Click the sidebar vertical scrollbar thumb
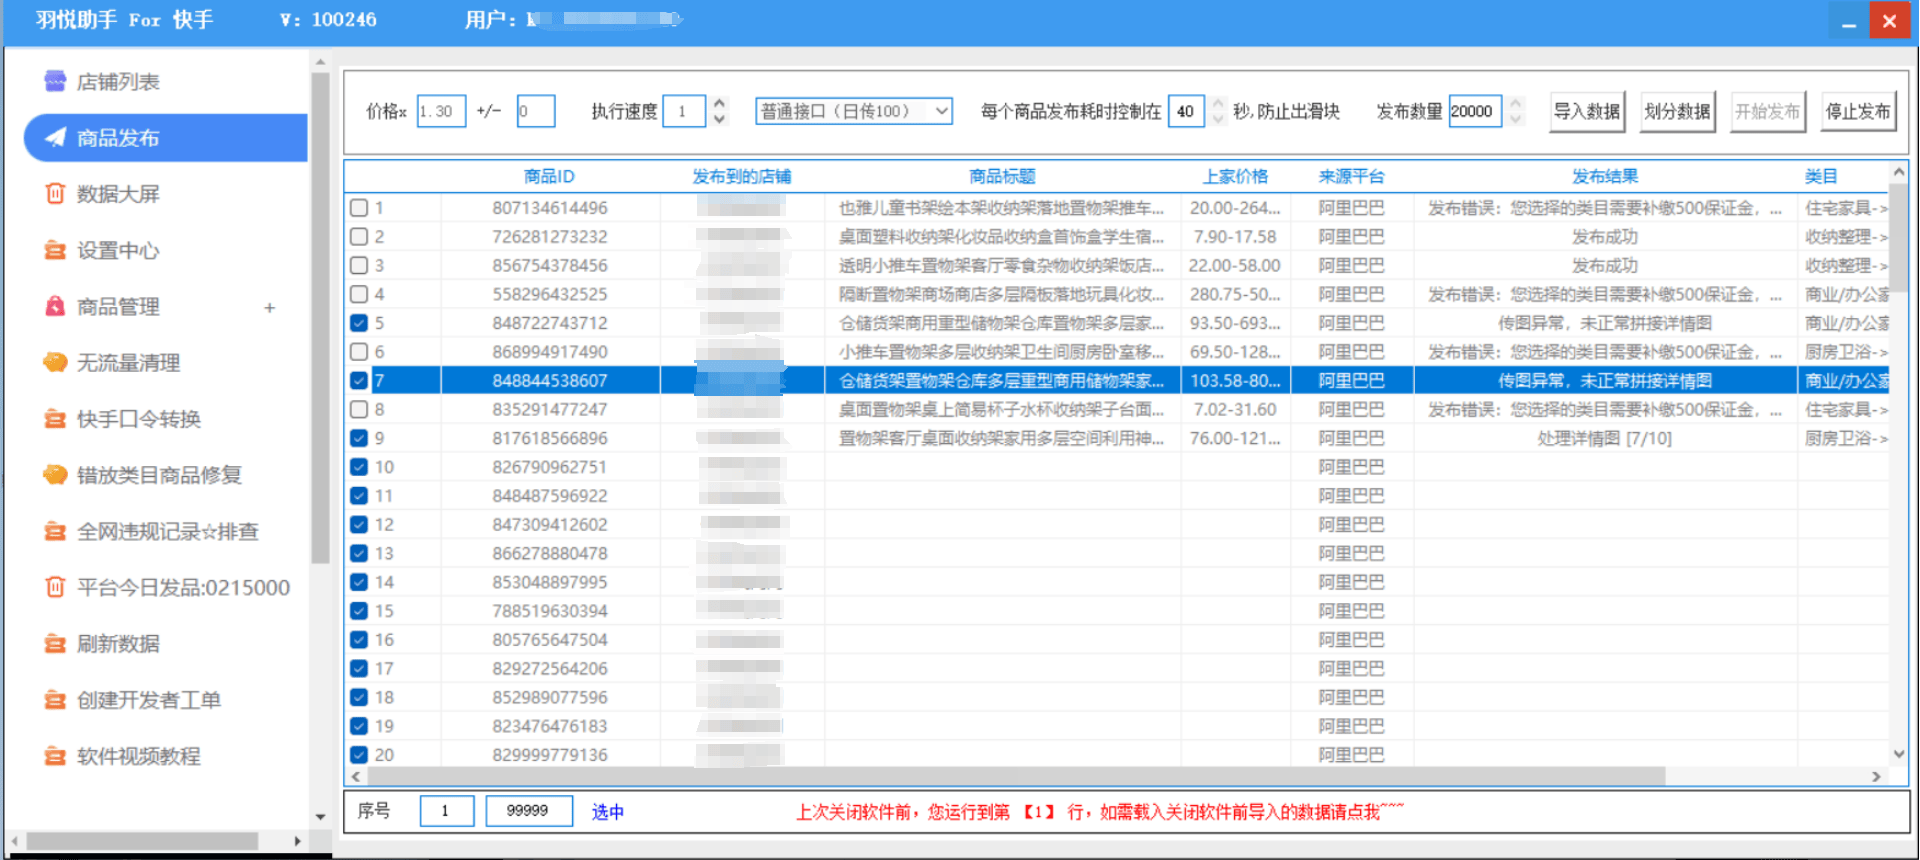This screenshot has height=860, width=1920. 320,318
